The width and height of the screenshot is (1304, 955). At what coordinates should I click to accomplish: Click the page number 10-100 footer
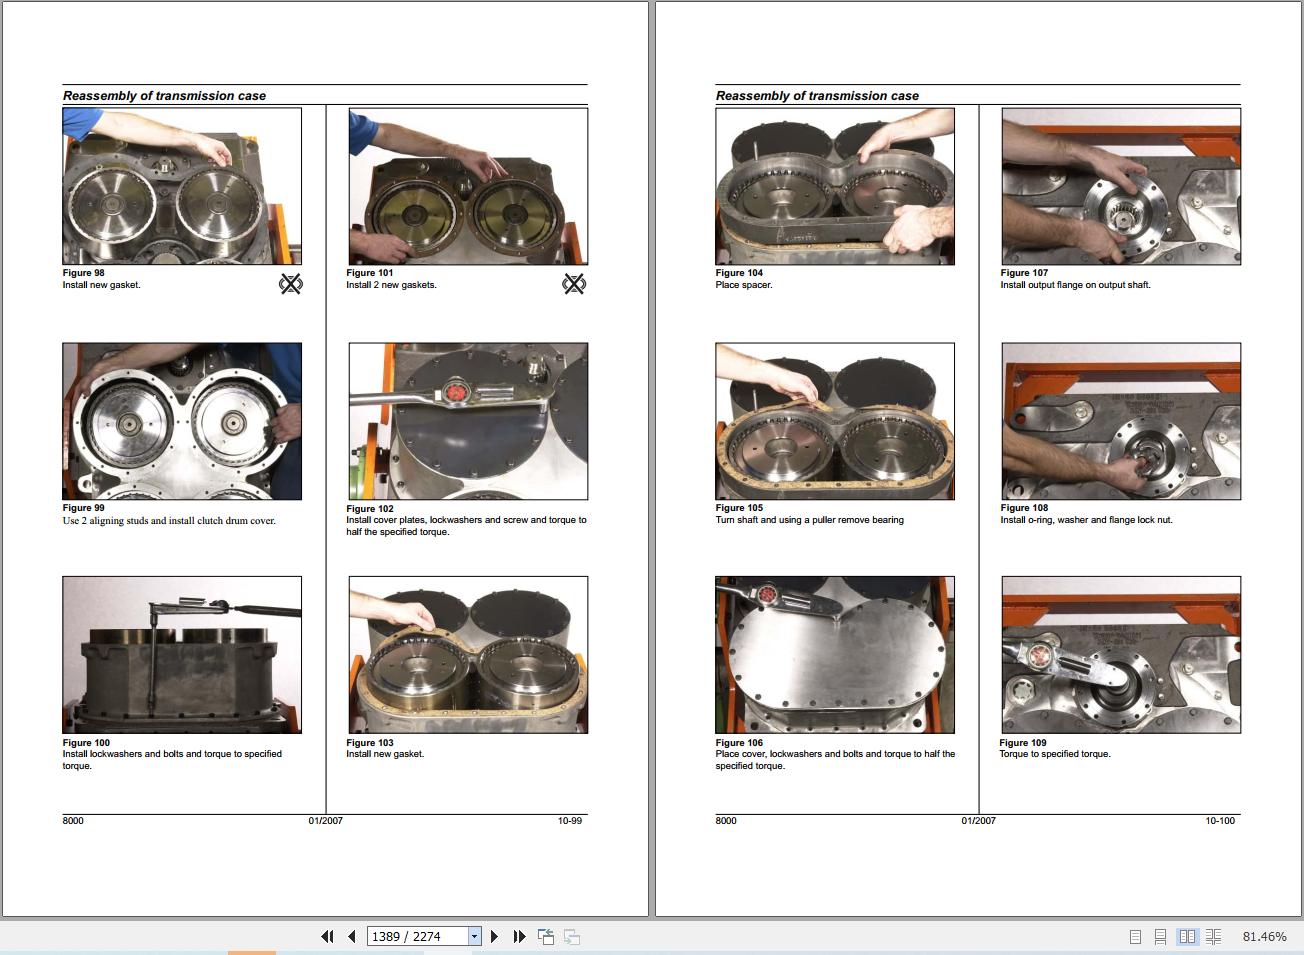point(1220,821)
